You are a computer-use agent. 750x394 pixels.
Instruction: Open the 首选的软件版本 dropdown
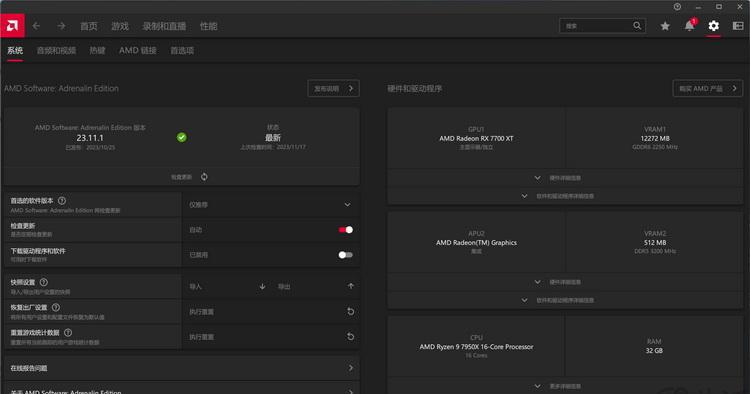point(271,205)
